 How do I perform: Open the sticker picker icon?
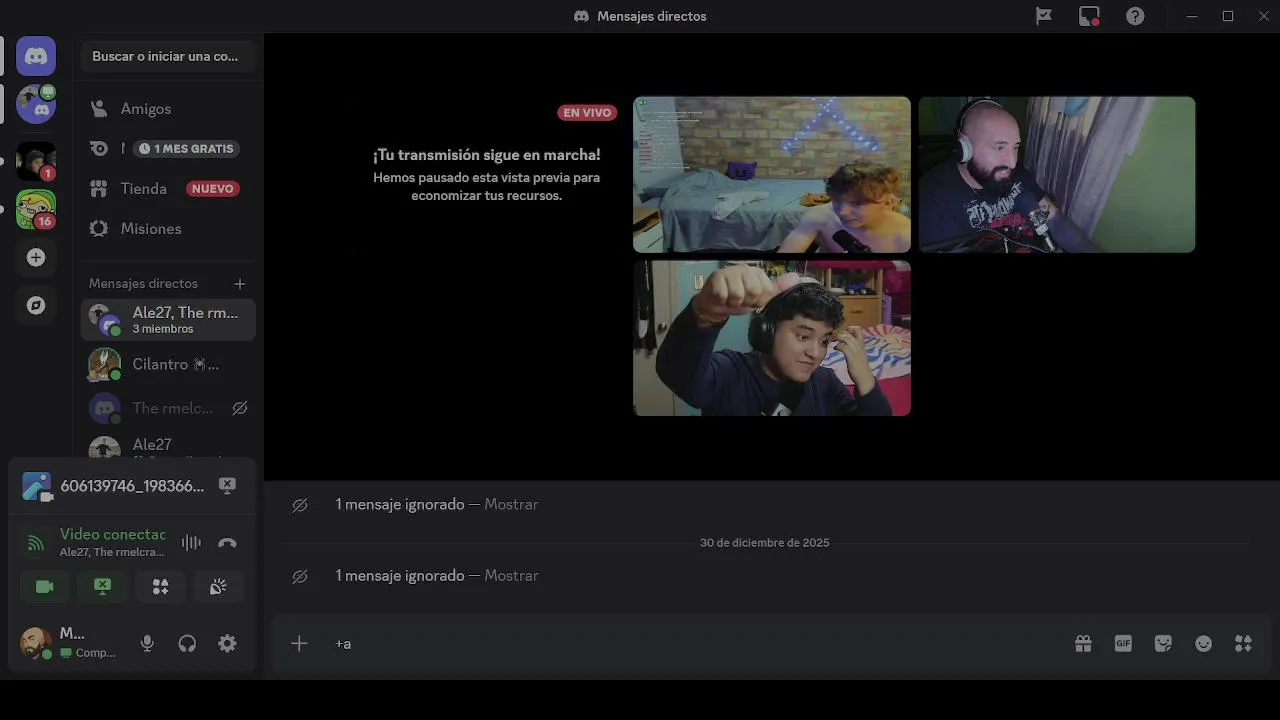[1163, 644]
